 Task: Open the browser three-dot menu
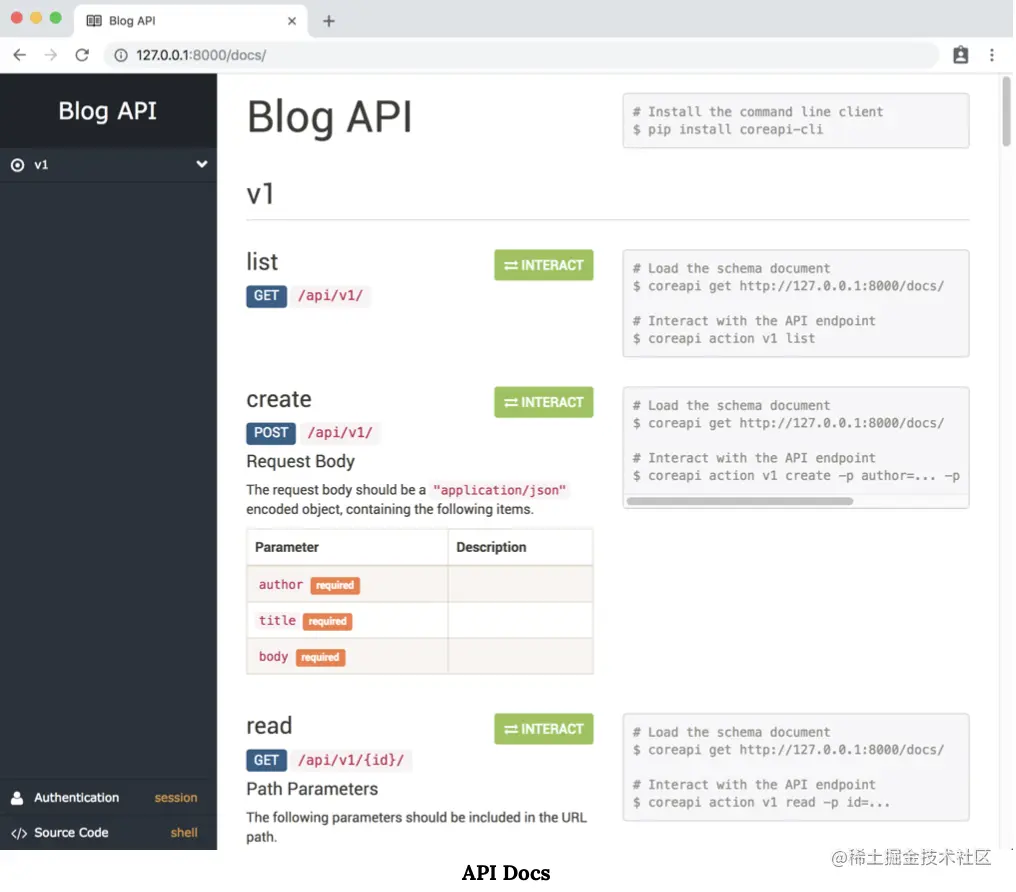991,55
